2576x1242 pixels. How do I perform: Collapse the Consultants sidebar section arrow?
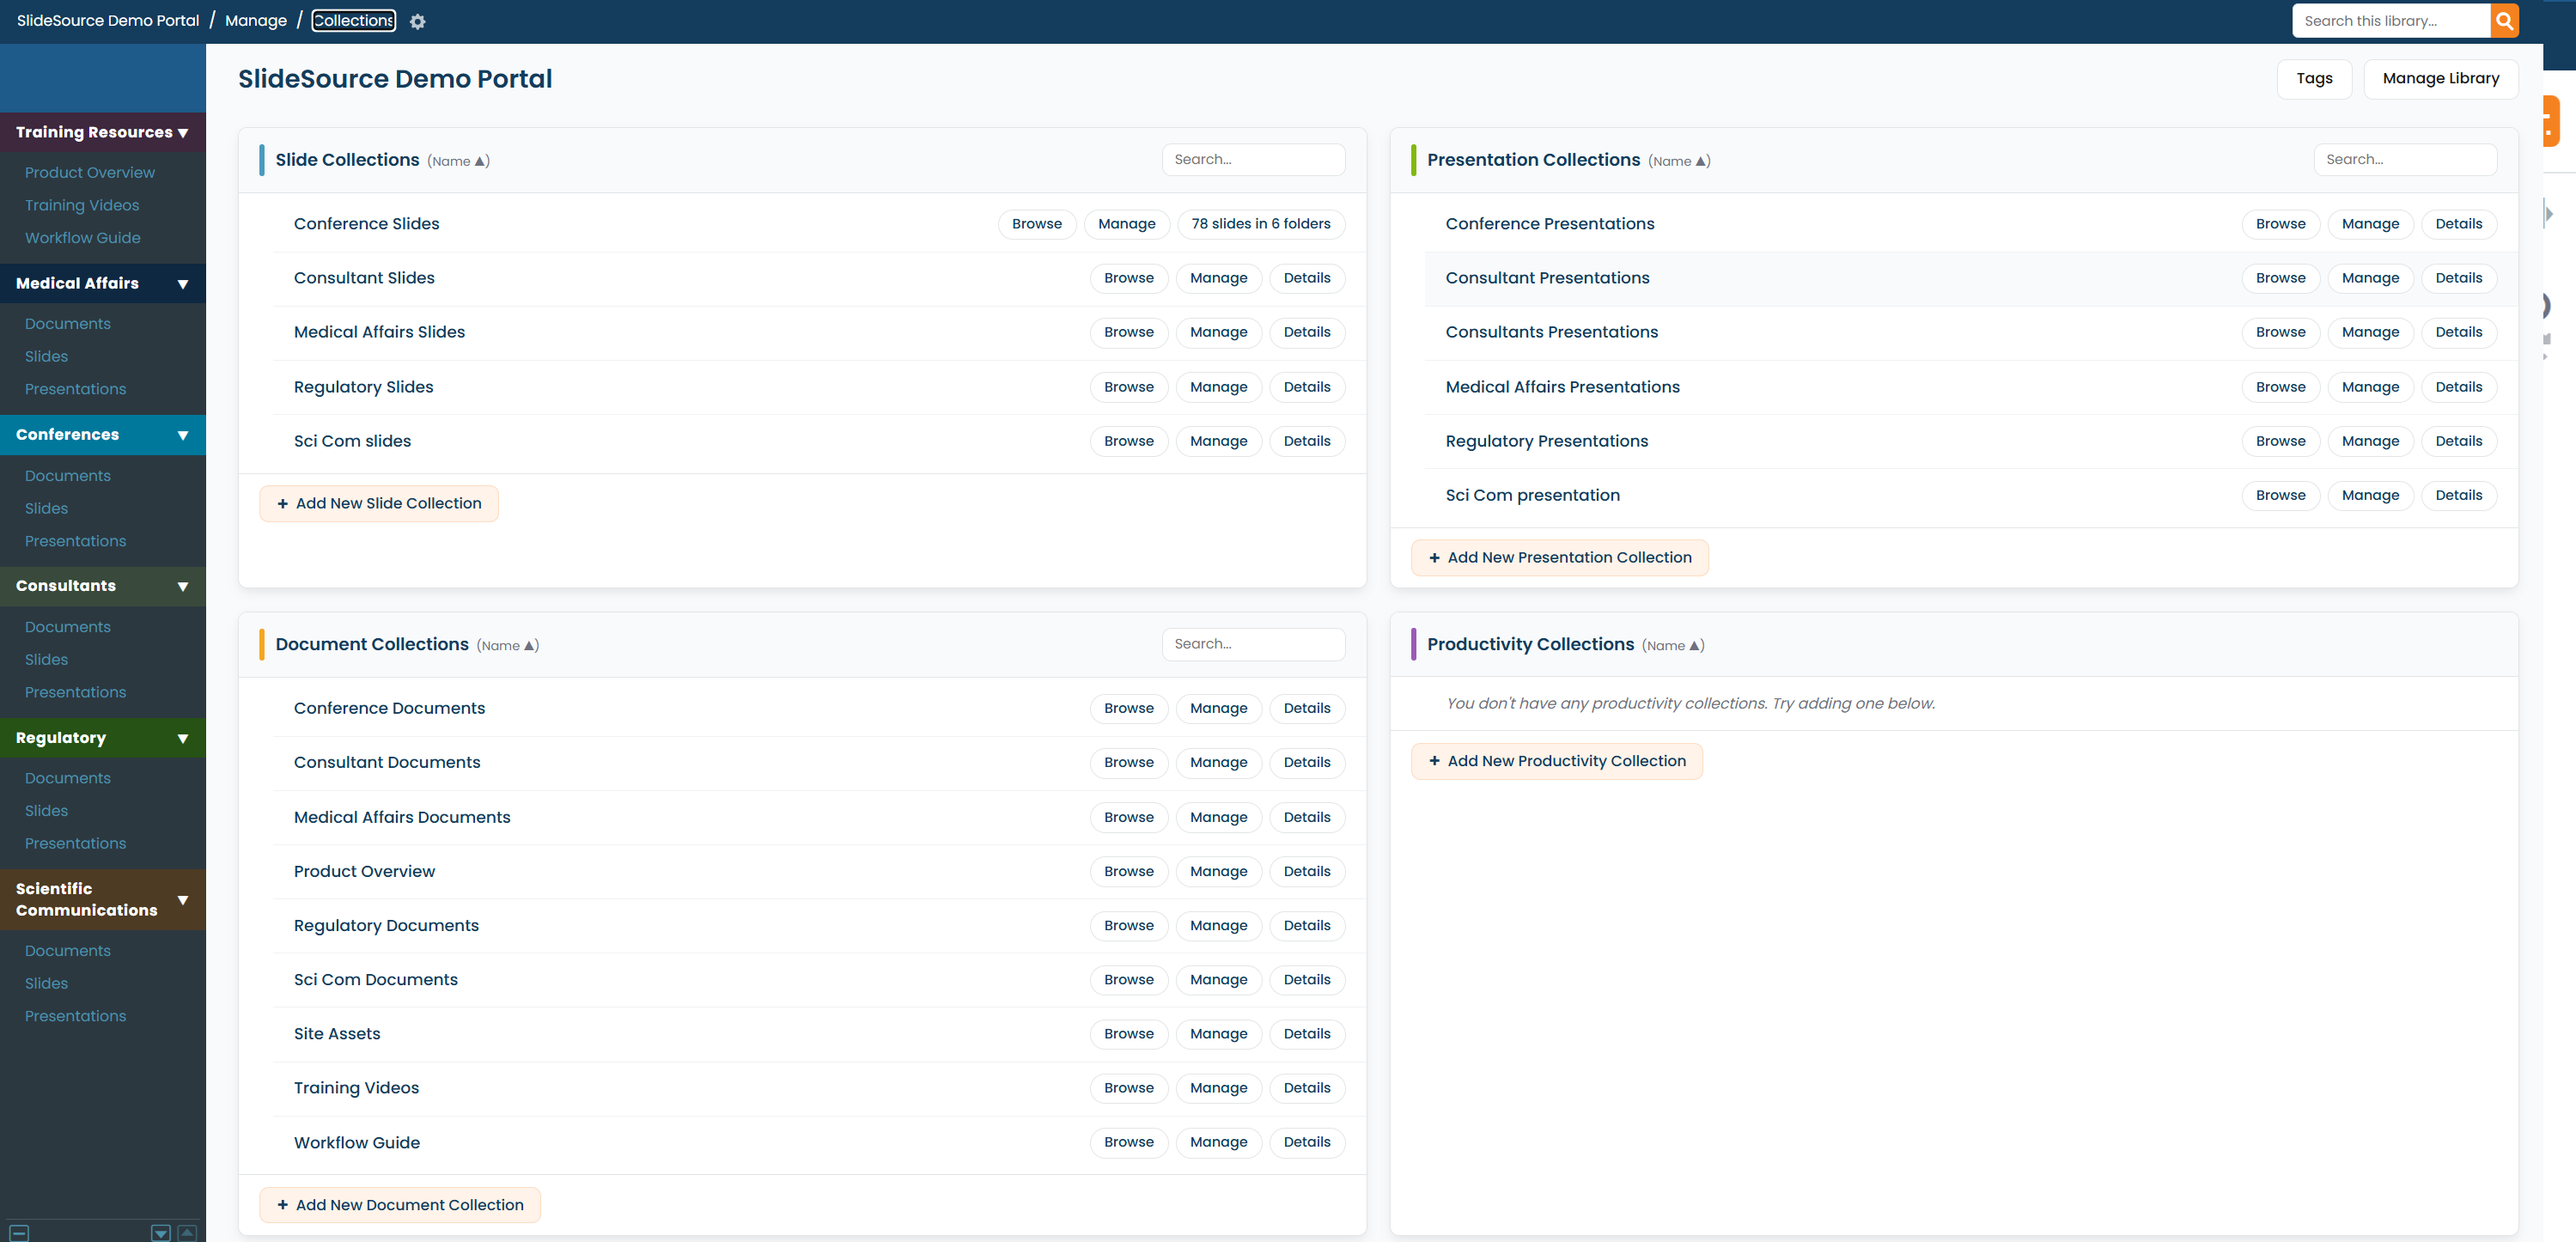[x=183, y=586]
